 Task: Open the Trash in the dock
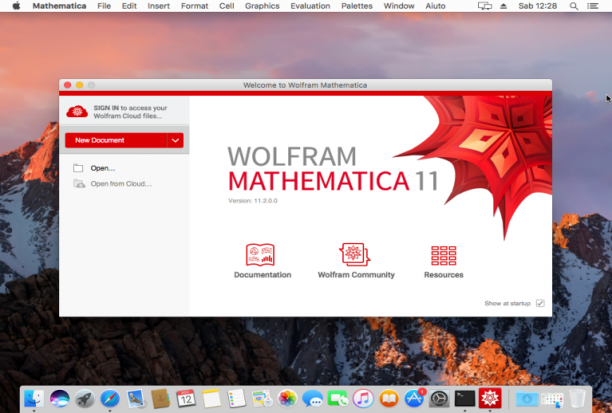click(x=577, y=399)
